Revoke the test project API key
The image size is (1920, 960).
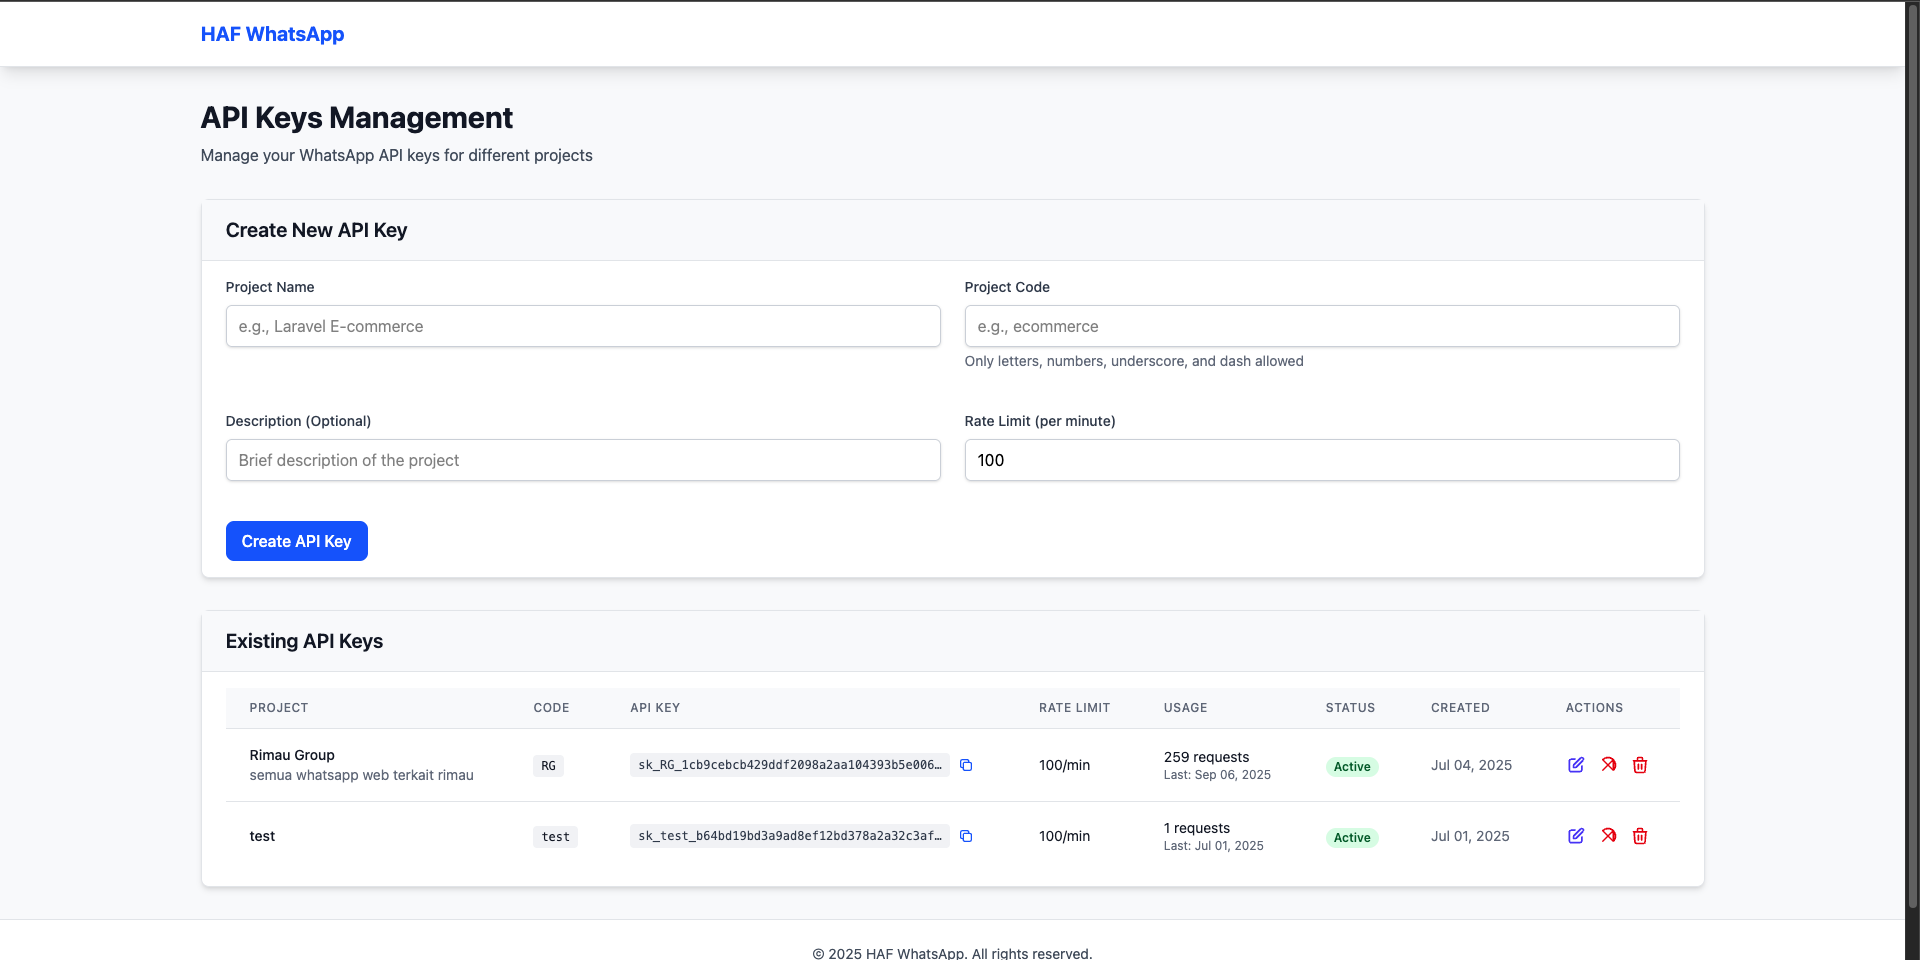tap(1608, 836)
